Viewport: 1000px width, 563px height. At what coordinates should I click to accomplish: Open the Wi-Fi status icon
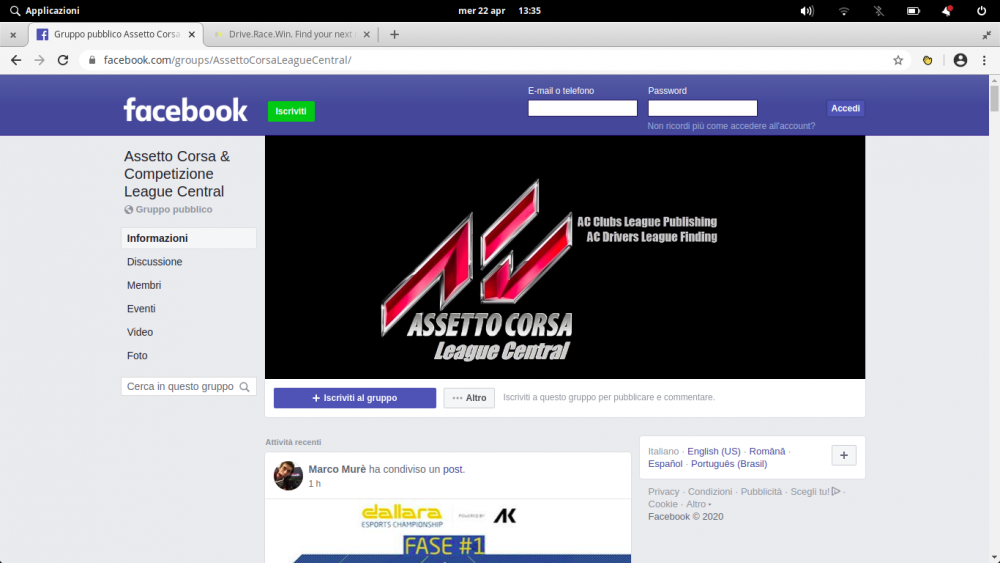tap(844, 11)
